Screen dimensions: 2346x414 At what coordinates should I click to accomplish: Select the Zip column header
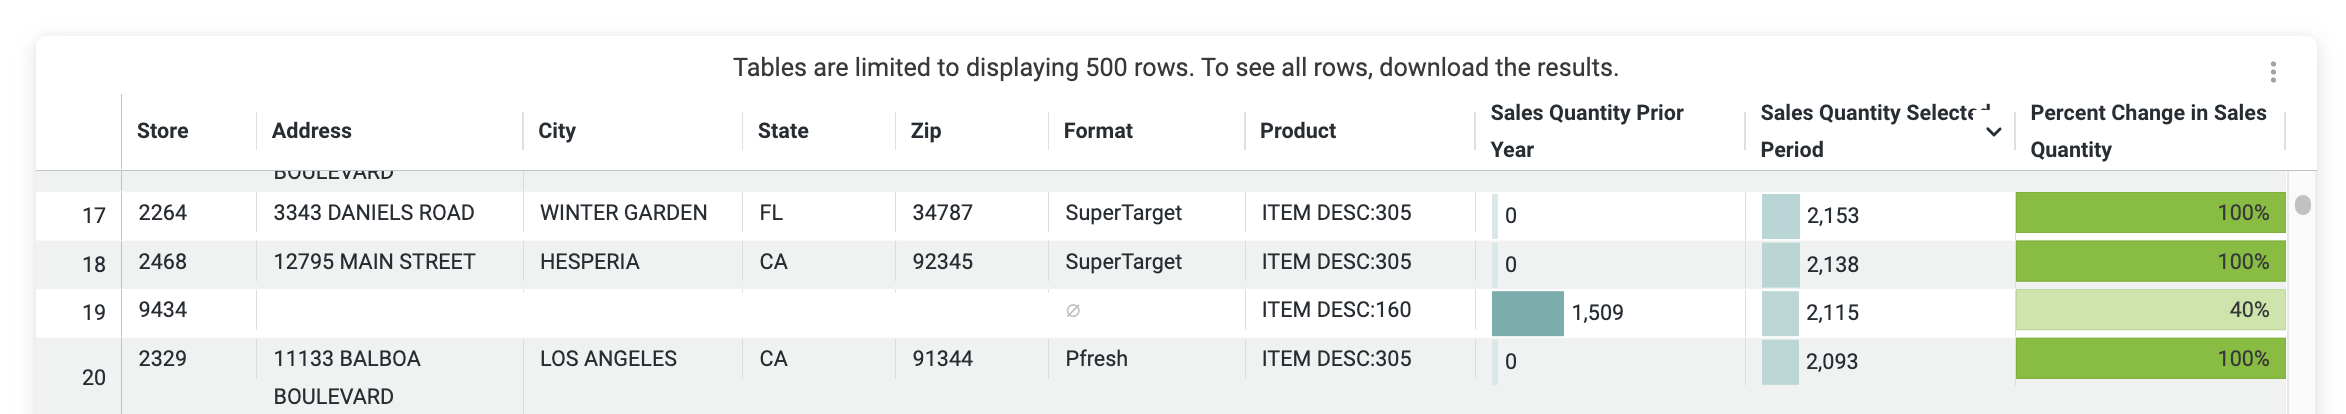(x=926, y=131)
